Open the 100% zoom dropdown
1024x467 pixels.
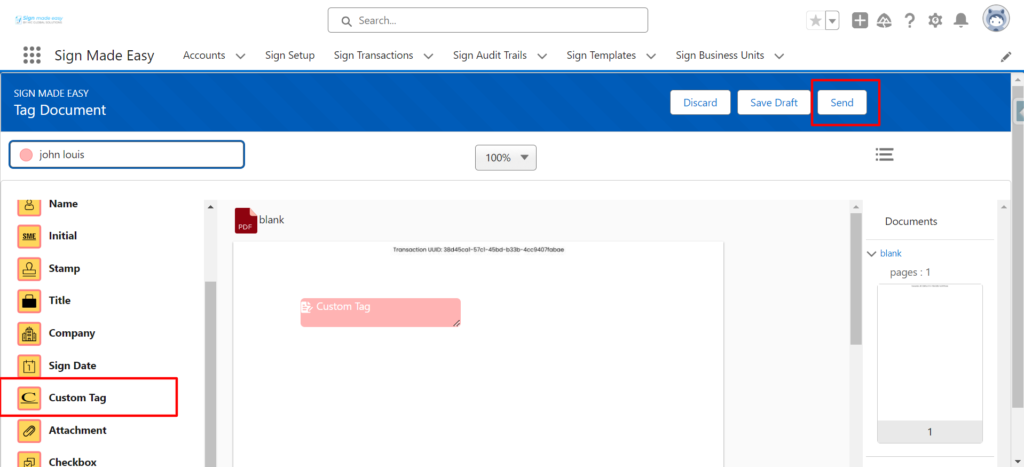coord(505,157)
